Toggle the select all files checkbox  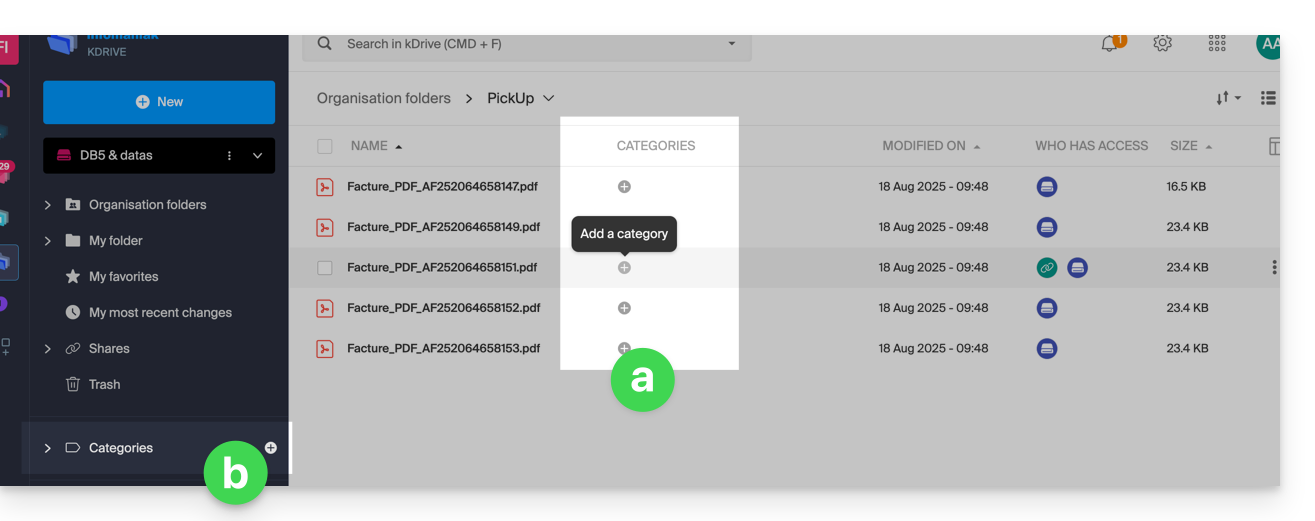324,146
